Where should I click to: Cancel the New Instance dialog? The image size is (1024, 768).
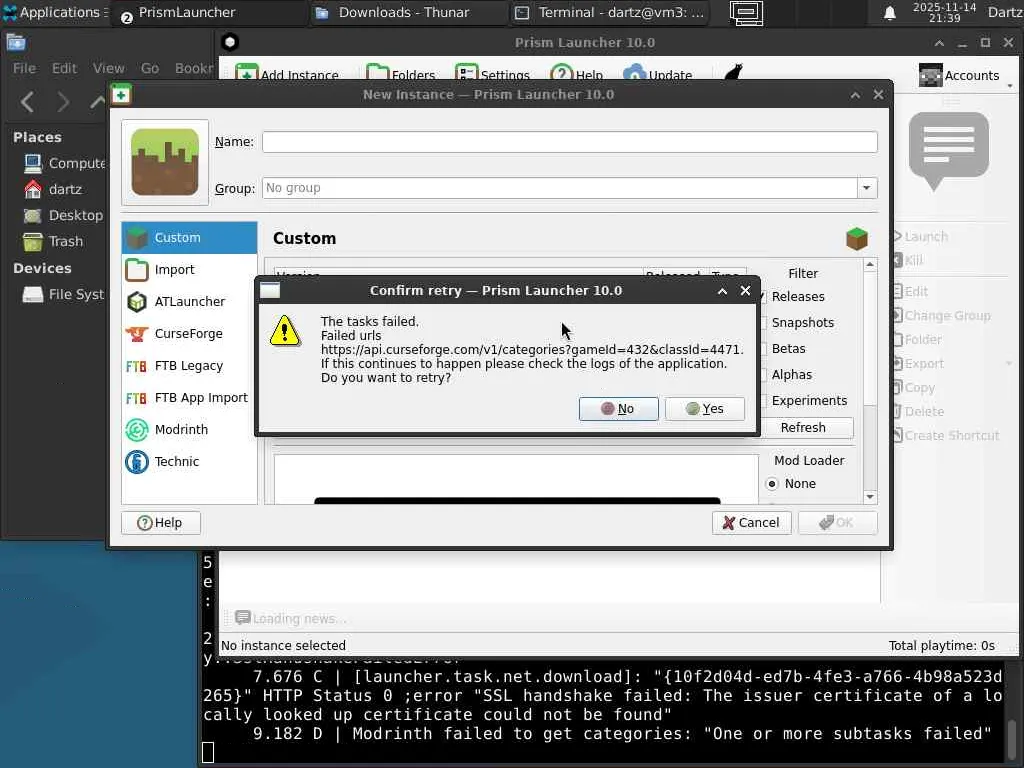[752, 522]
